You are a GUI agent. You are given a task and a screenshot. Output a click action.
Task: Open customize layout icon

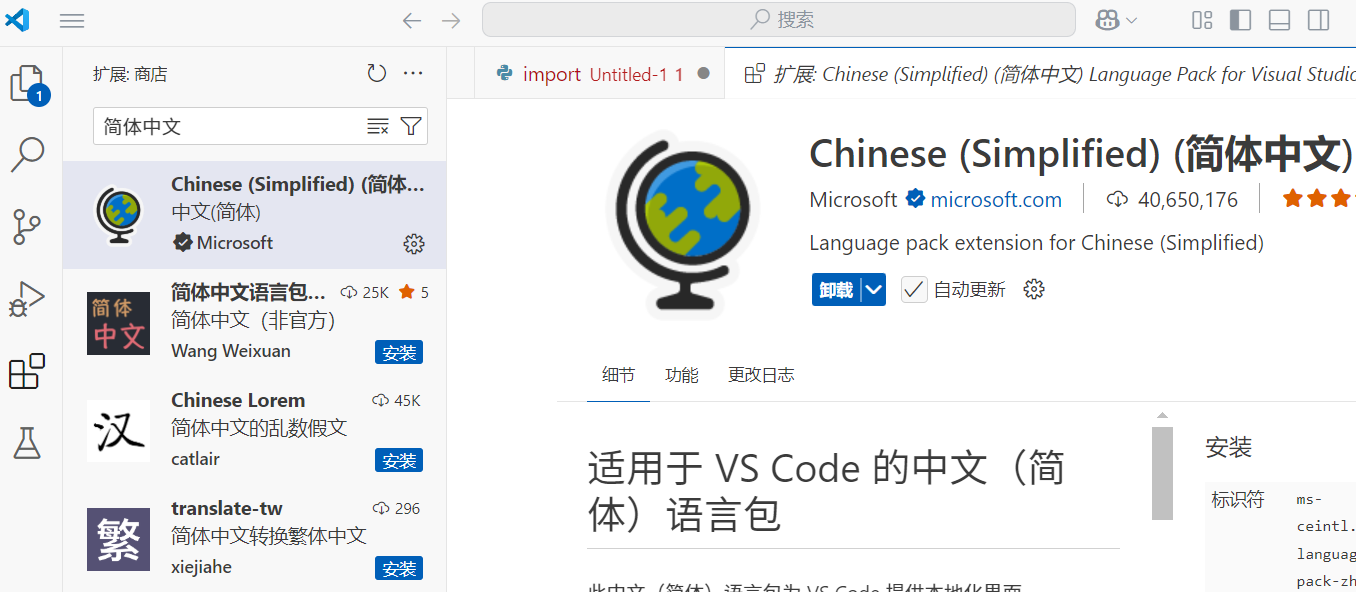[x=1202, y=20]
